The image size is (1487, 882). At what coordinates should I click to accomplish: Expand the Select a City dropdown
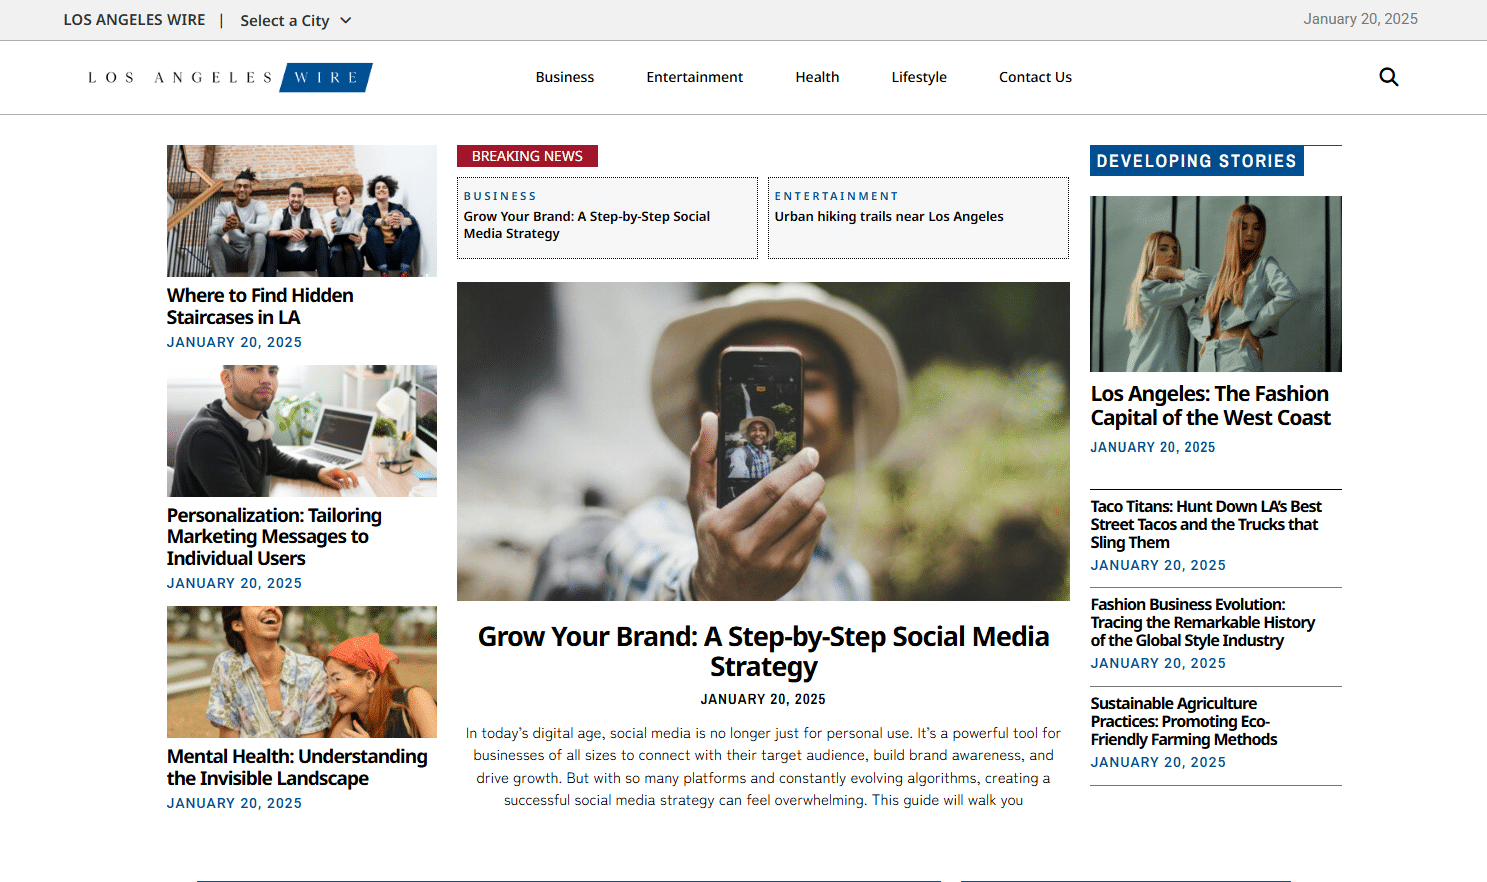click(296, 20)
